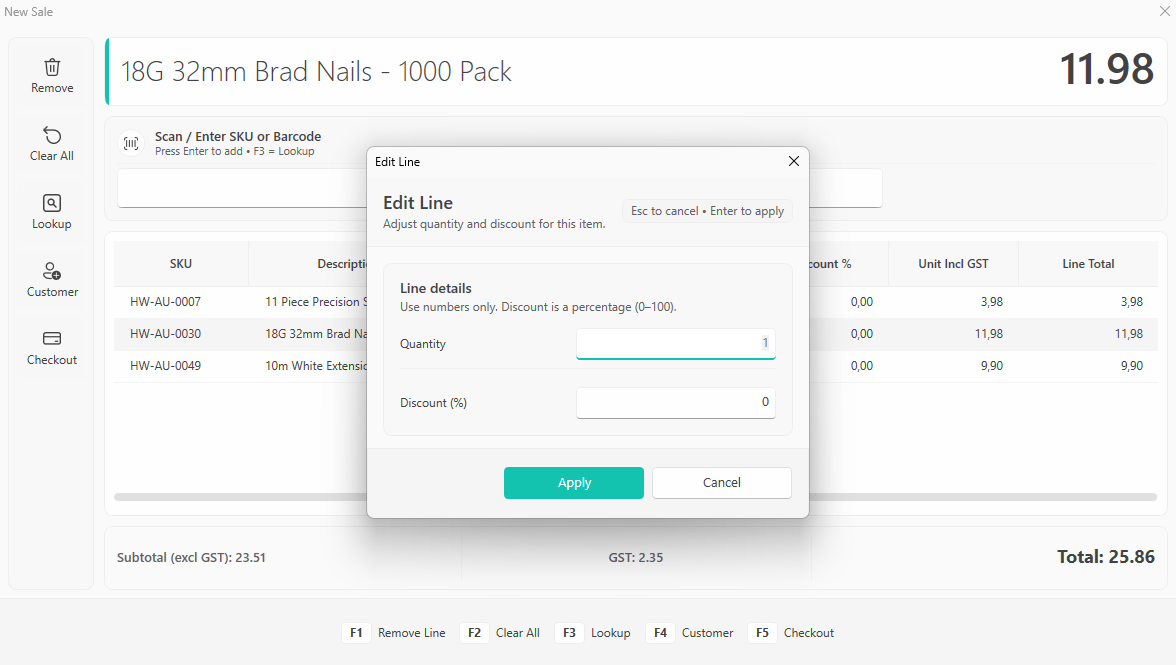Close the Edit Line dialog

[794, 161]
